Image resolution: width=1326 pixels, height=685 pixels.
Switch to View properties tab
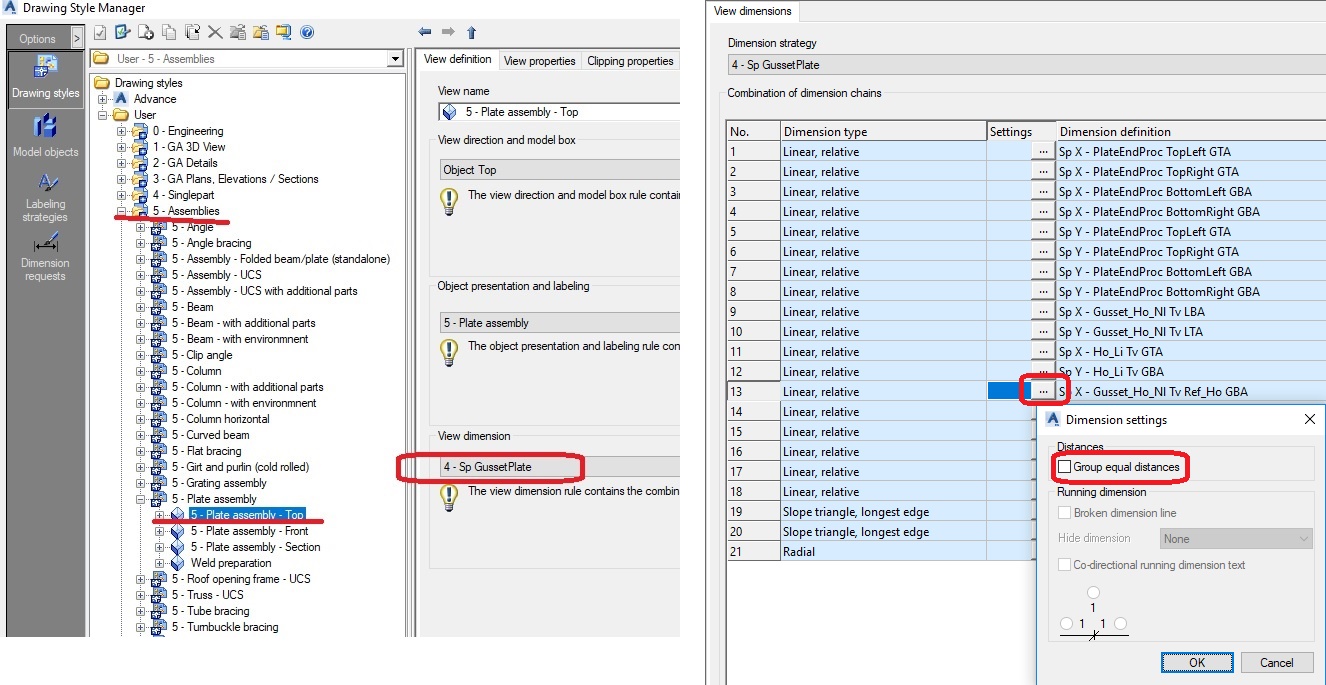[x=540, y=61]
